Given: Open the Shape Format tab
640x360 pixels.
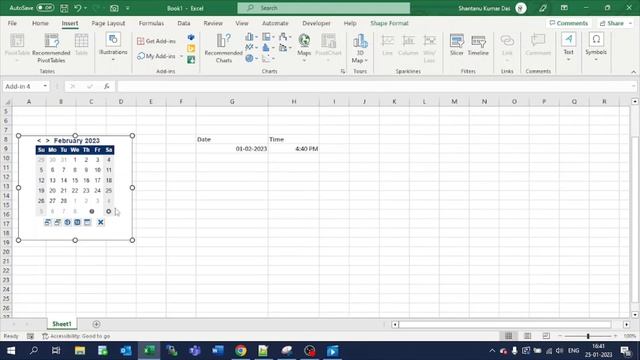Looking at the screenshot, I should [389, 23].
